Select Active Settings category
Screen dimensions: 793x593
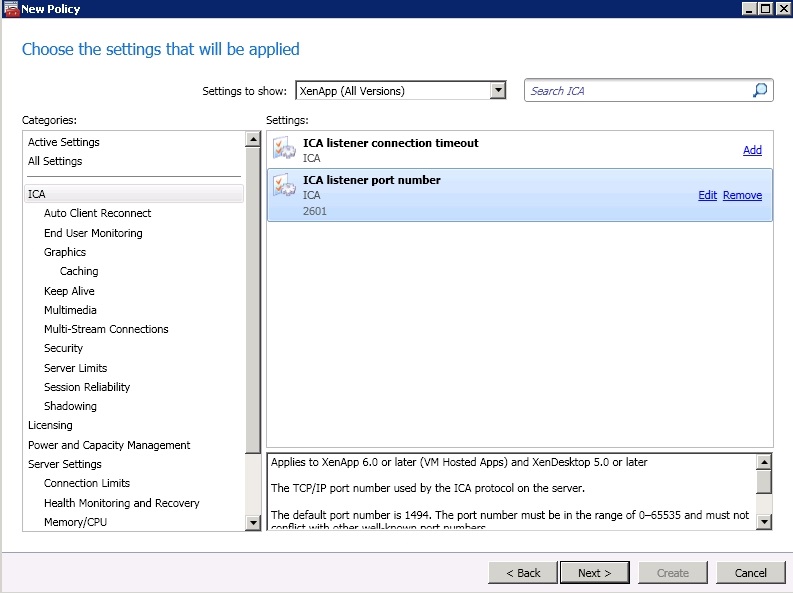point(64,142)
